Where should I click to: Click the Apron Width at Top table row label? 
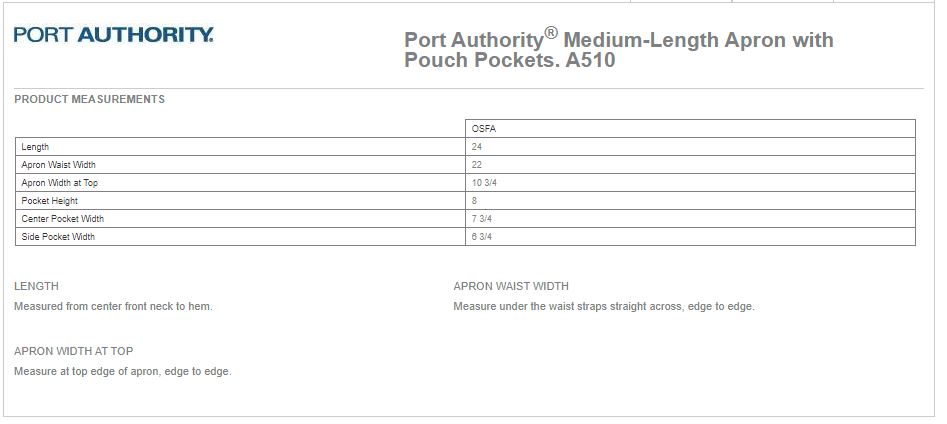[59, 183]
